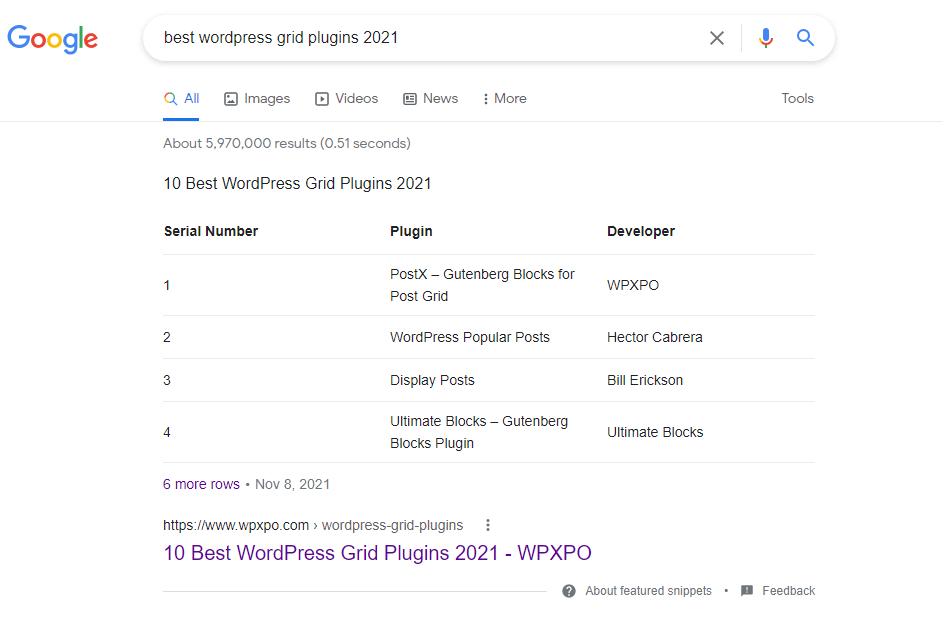Click the wpxpo.com URL breadcrumb
The height and width of the screenshot is (636, 942).
[x=313, y=525]
